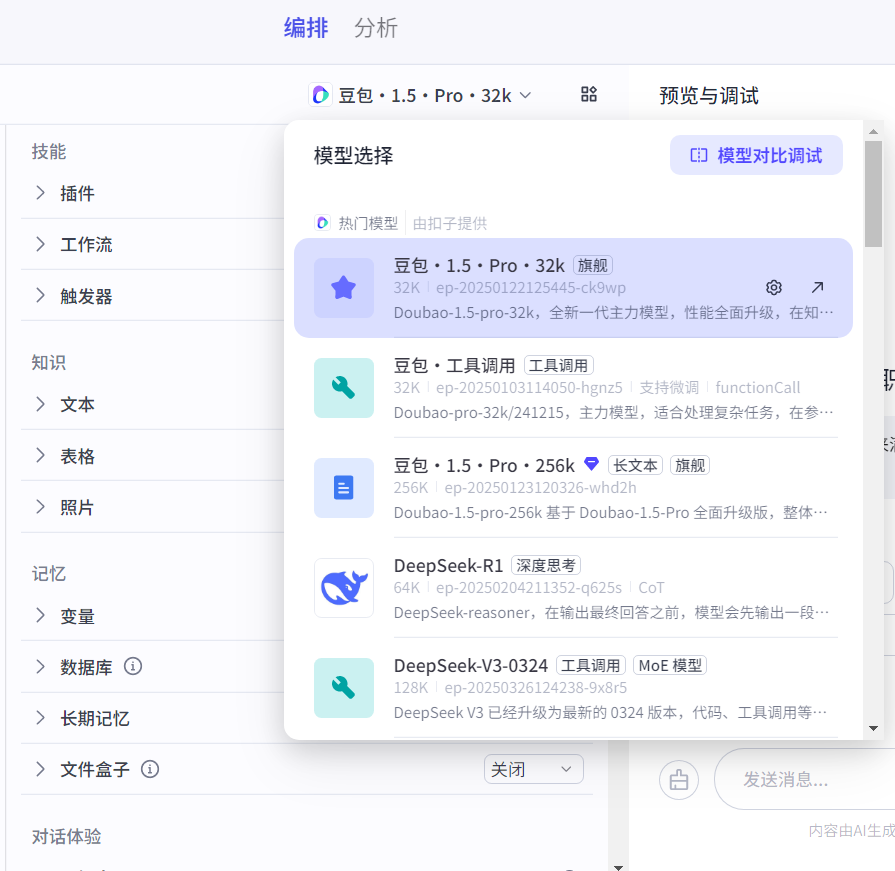Click diamond badge next to 豆包·1.5·Pro·256k

[591, 464]
